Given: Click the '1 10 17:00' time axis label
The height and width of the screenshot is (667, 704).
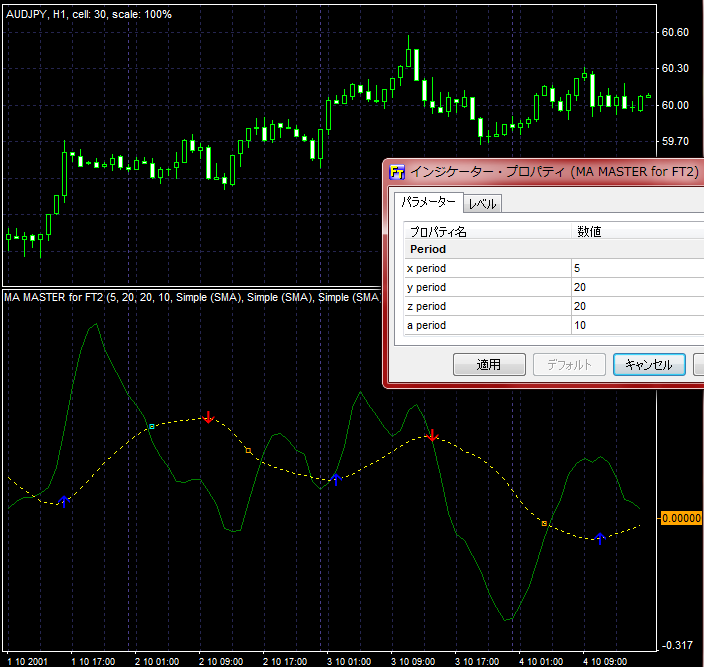Looking at the screenshot, I should coord(93,662).
